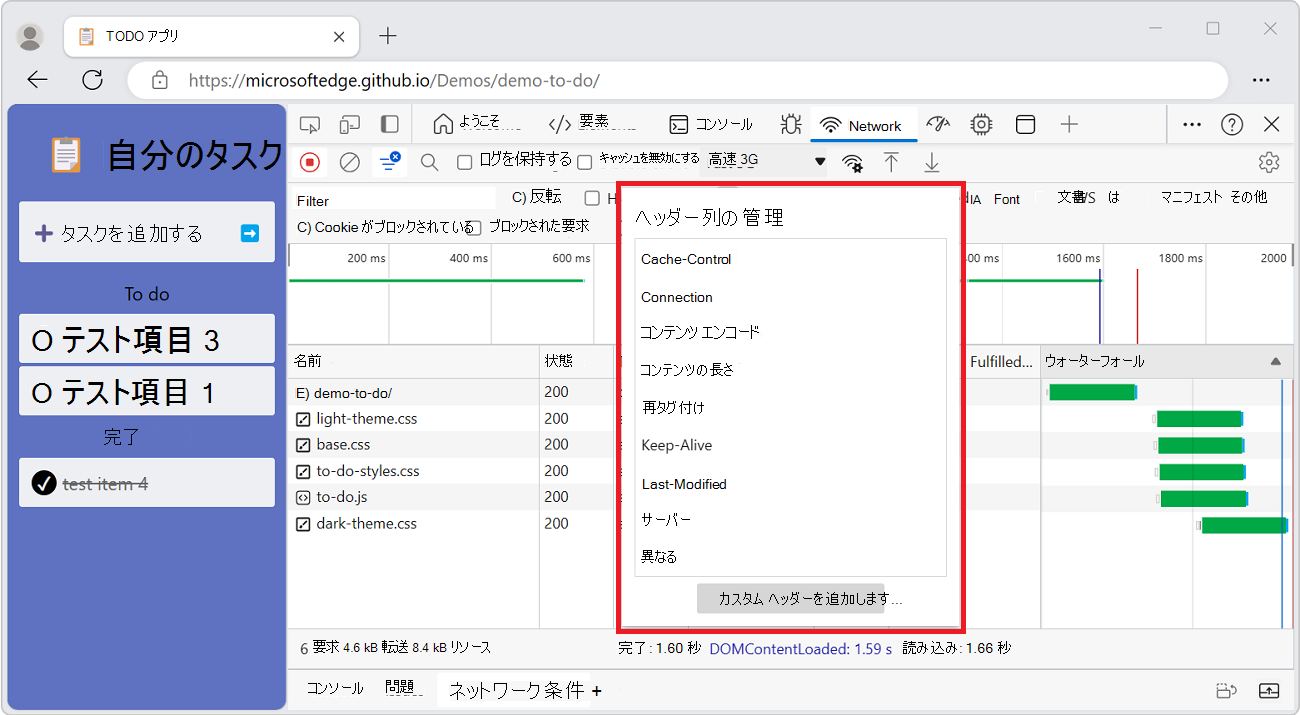Viewport: 1300px width, 715px height.
Task: Check キャッシュを無効にする
Action: point(584,161)
